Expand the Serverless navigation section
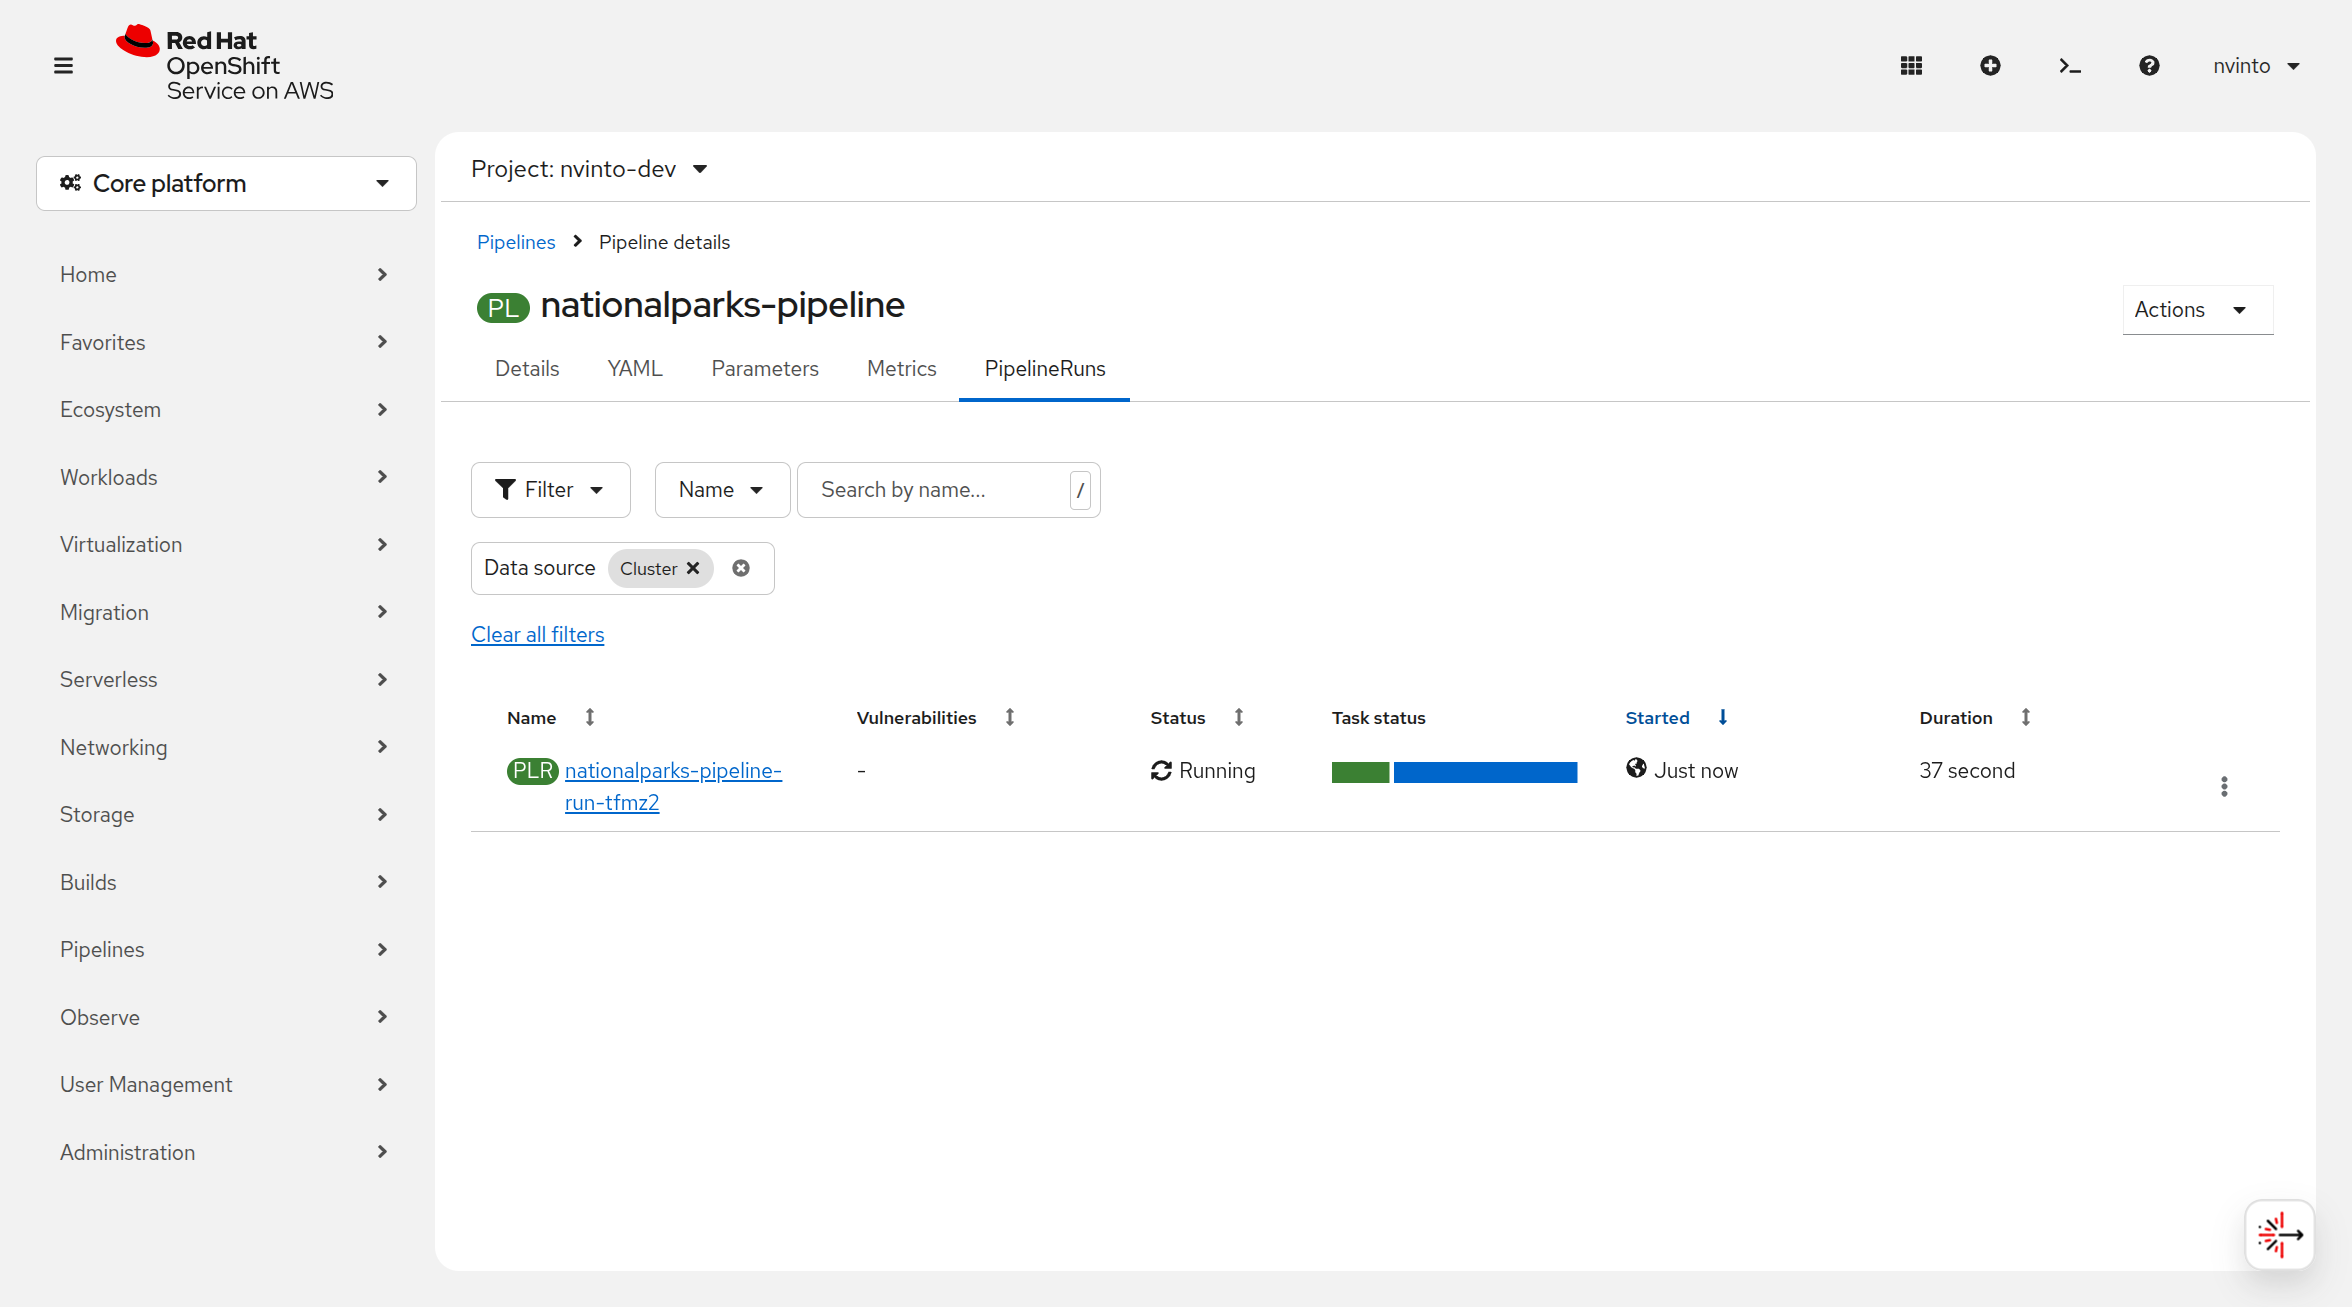2352x1307 pixels. [226, 679]
